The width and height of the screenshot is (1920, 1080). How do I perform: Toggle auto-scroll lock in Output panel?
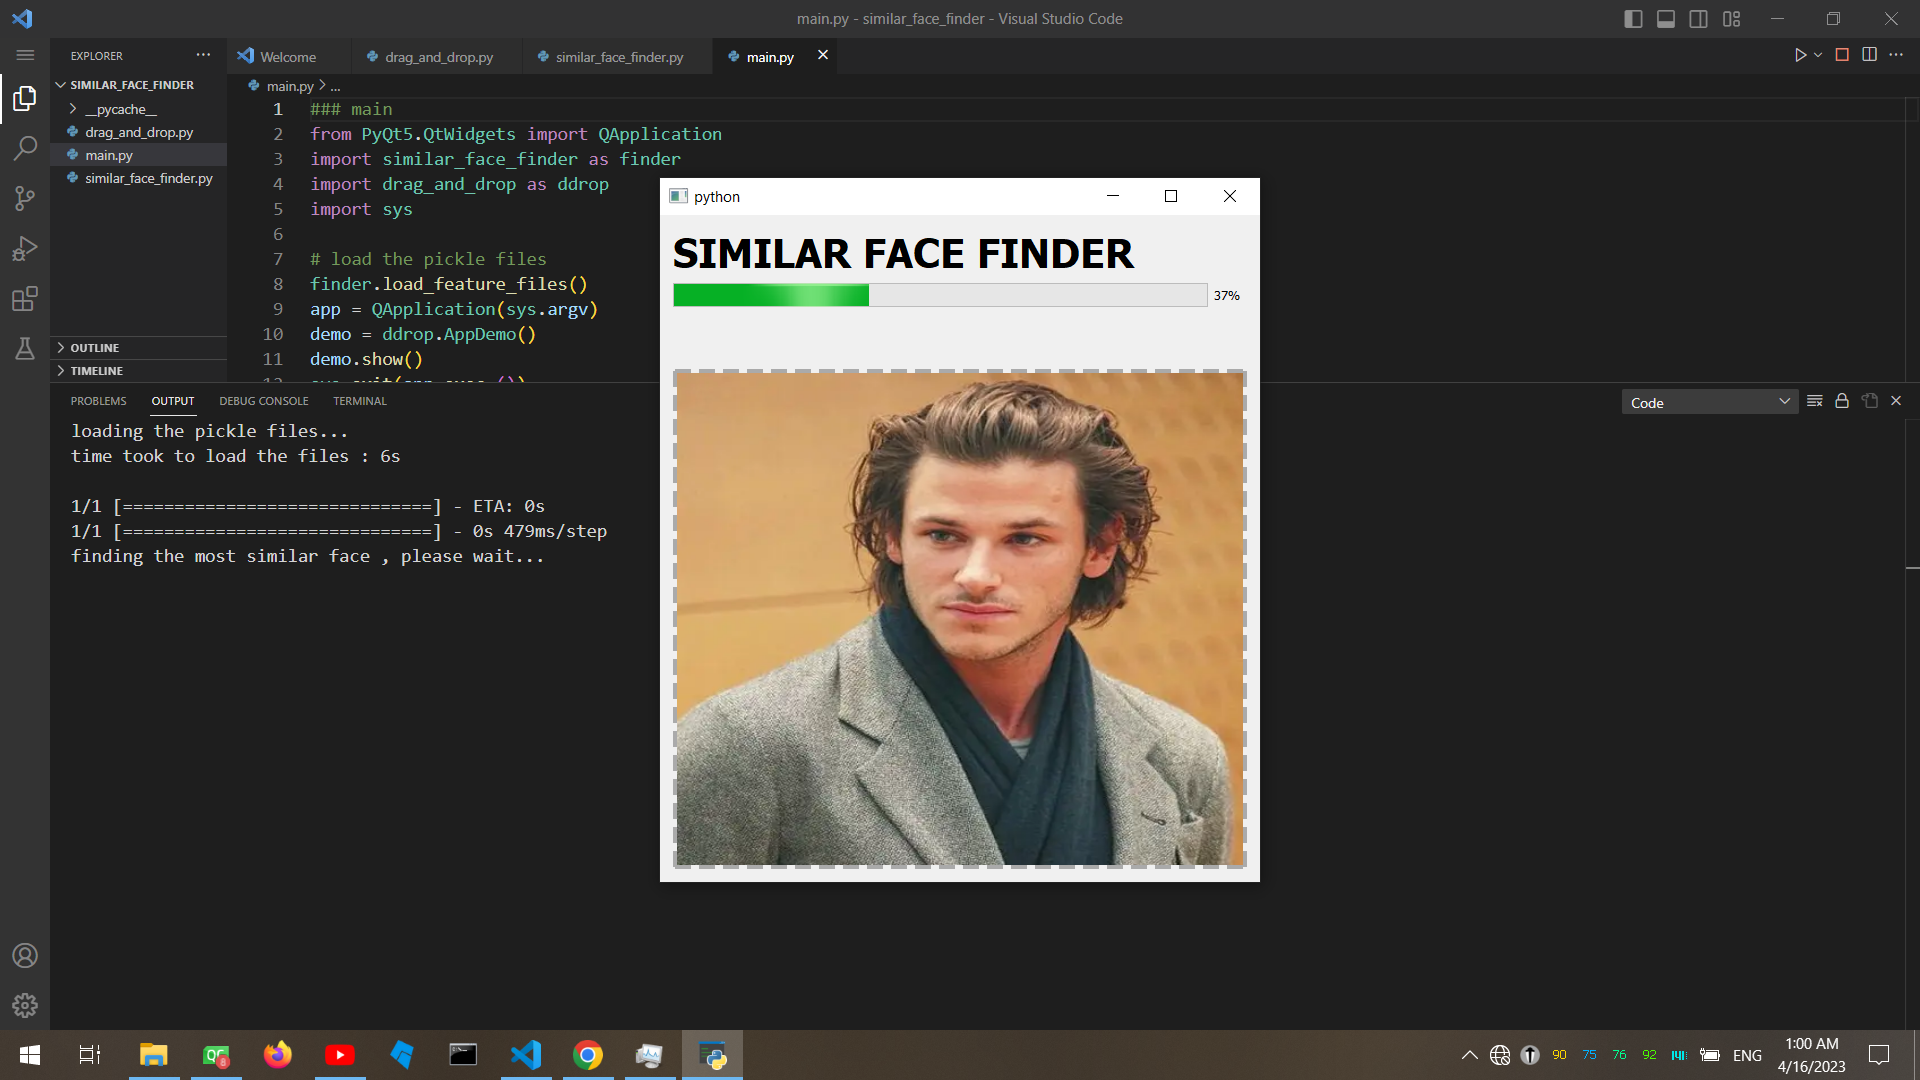pyautogui.click(x=1841, y=401)
